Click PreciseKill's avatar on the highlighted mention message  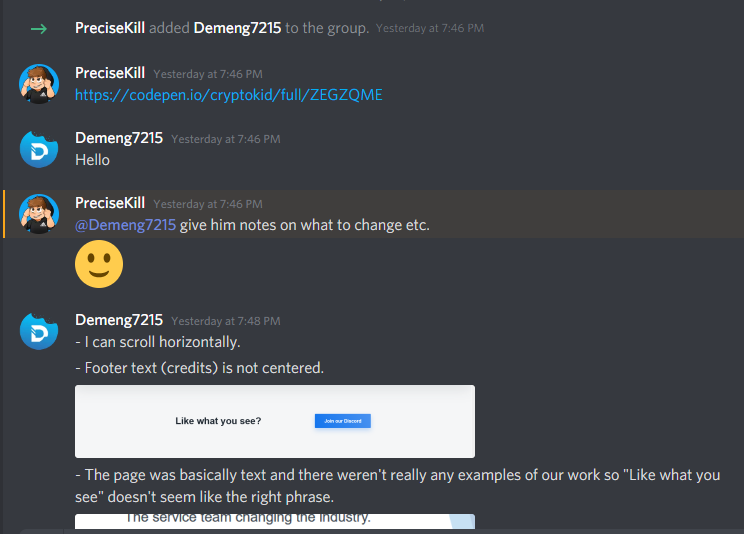pyautogui.click(x=39, y=214)
